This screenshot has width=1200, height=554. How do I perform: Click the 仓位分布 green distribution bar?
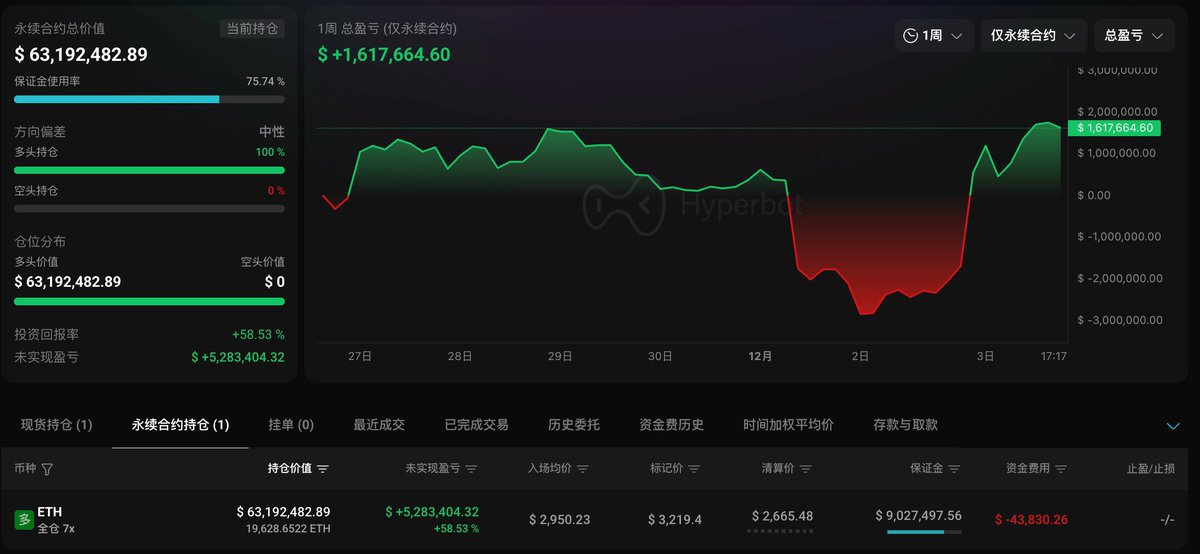pyautogui.click(x=149, y=301)
